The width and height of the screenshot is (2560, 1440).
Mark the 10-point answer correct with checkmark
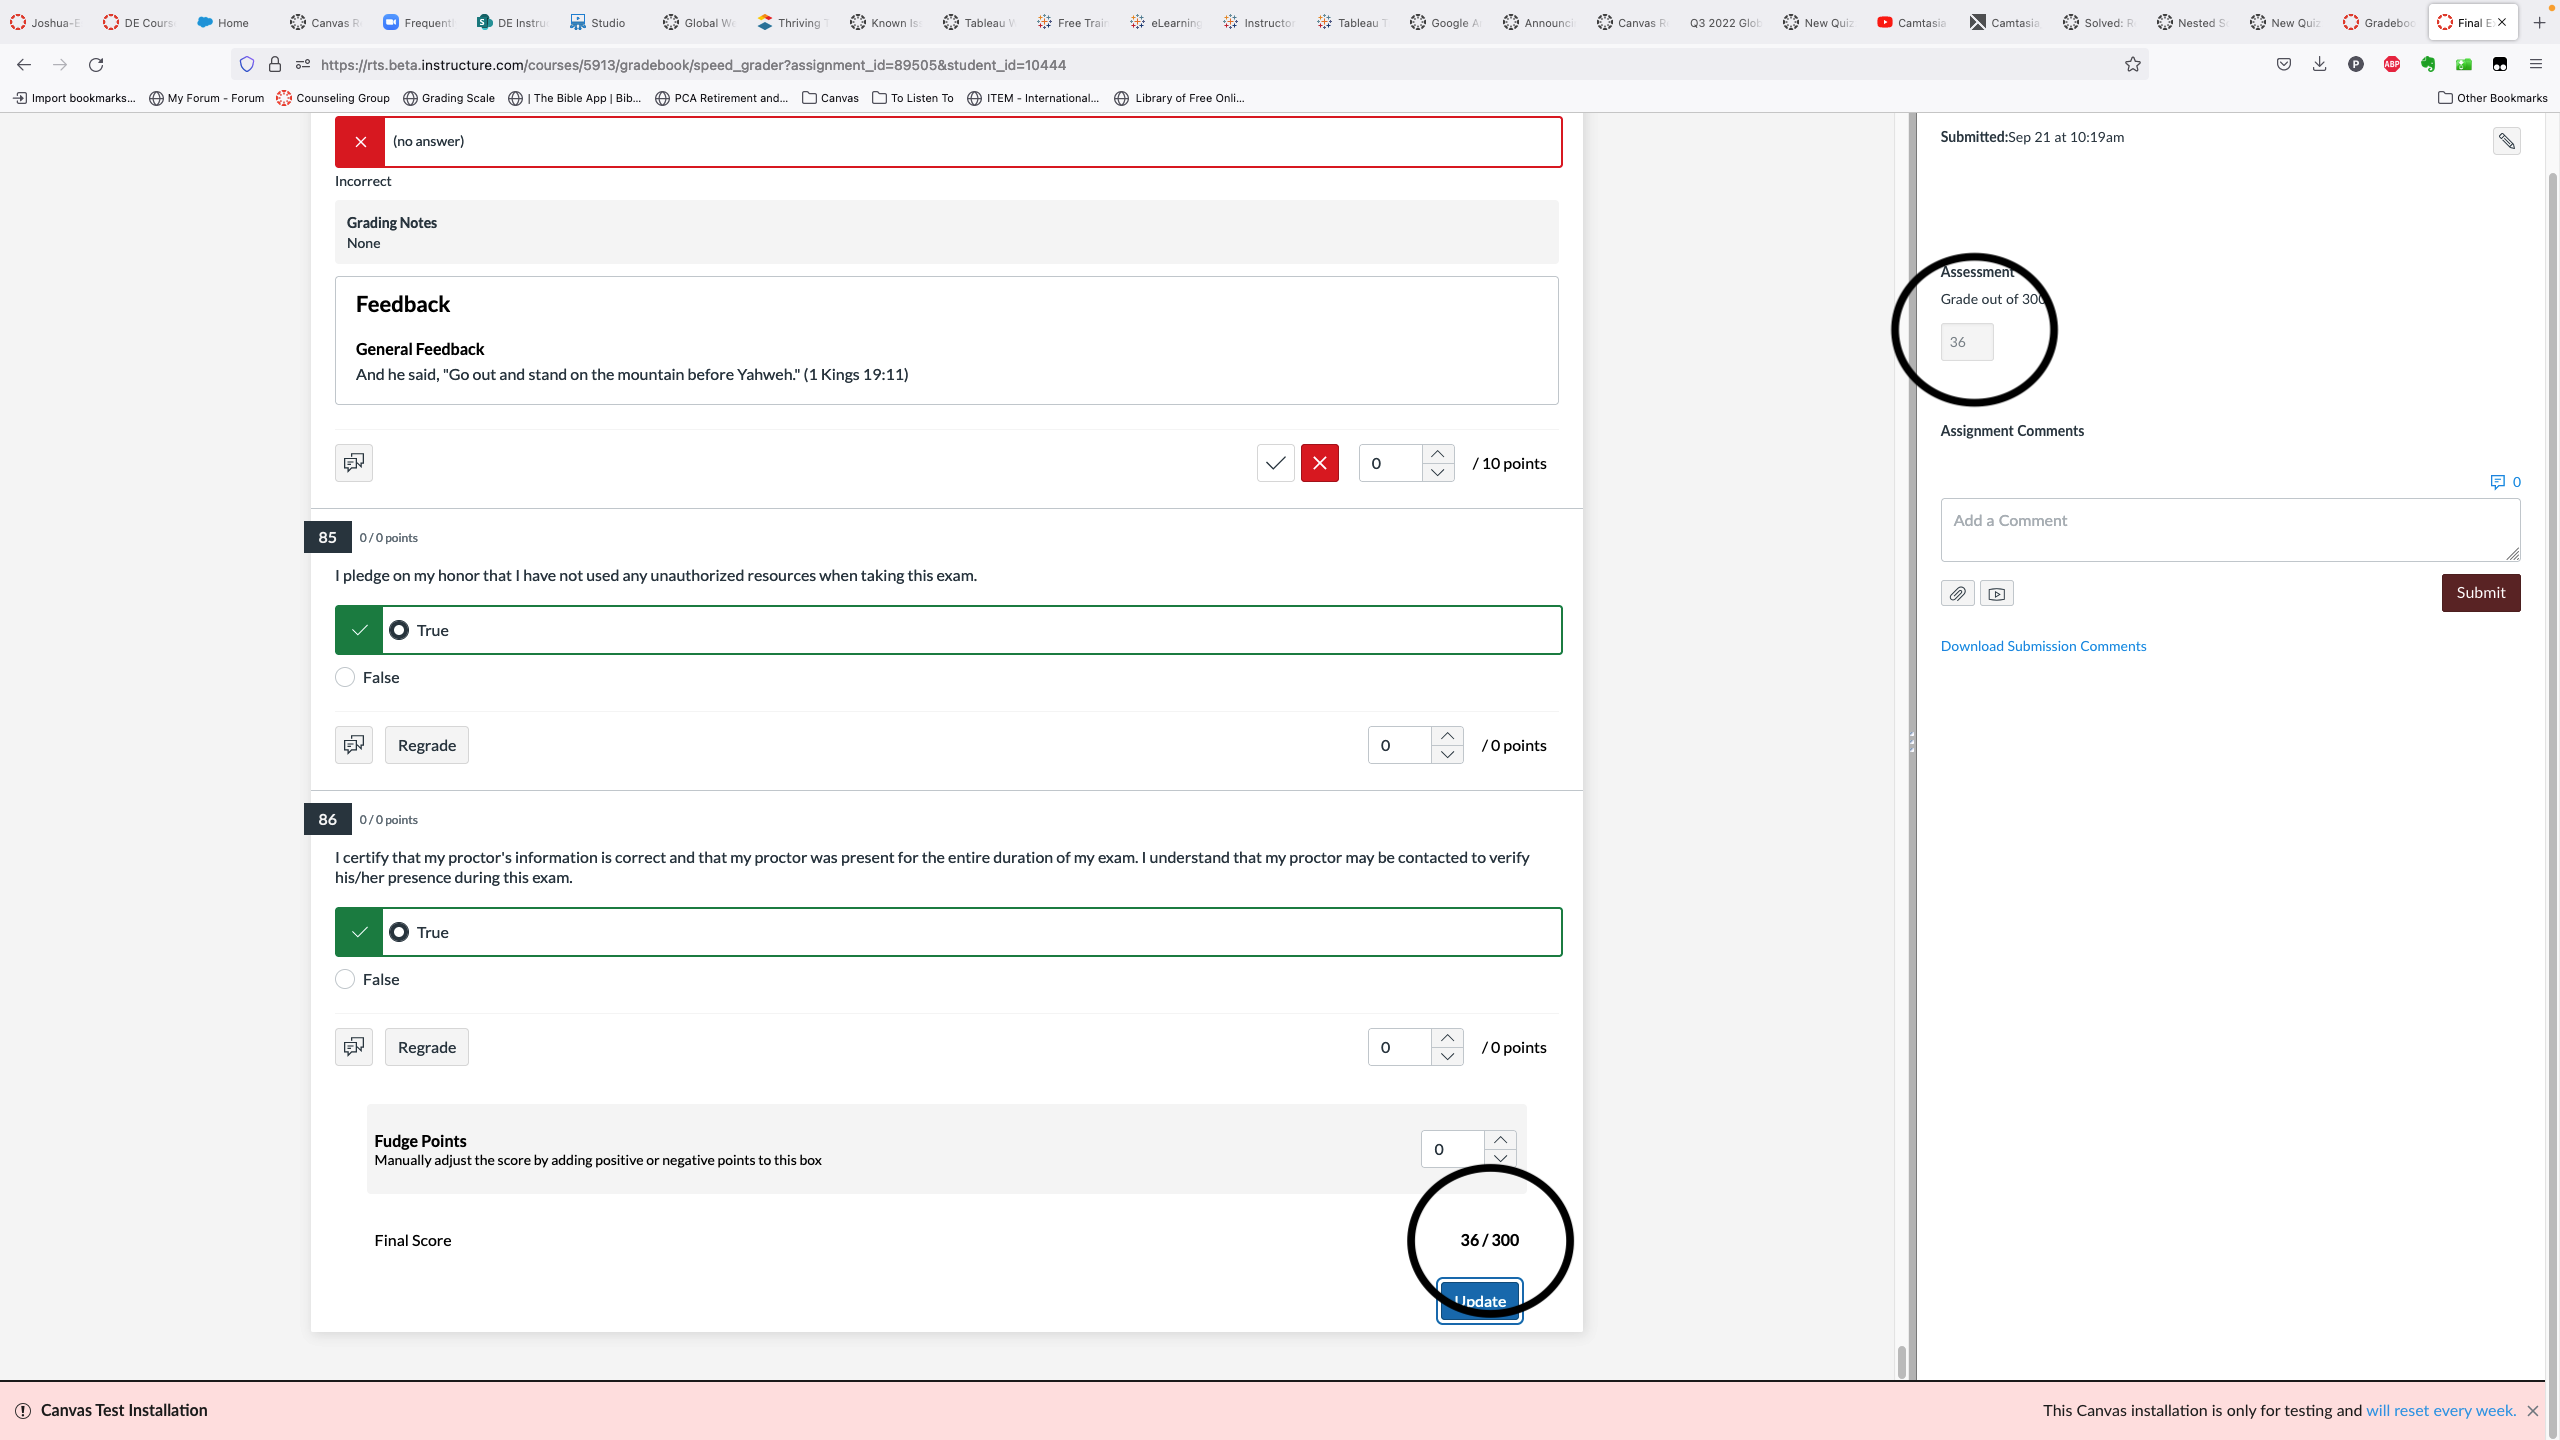1275,463
